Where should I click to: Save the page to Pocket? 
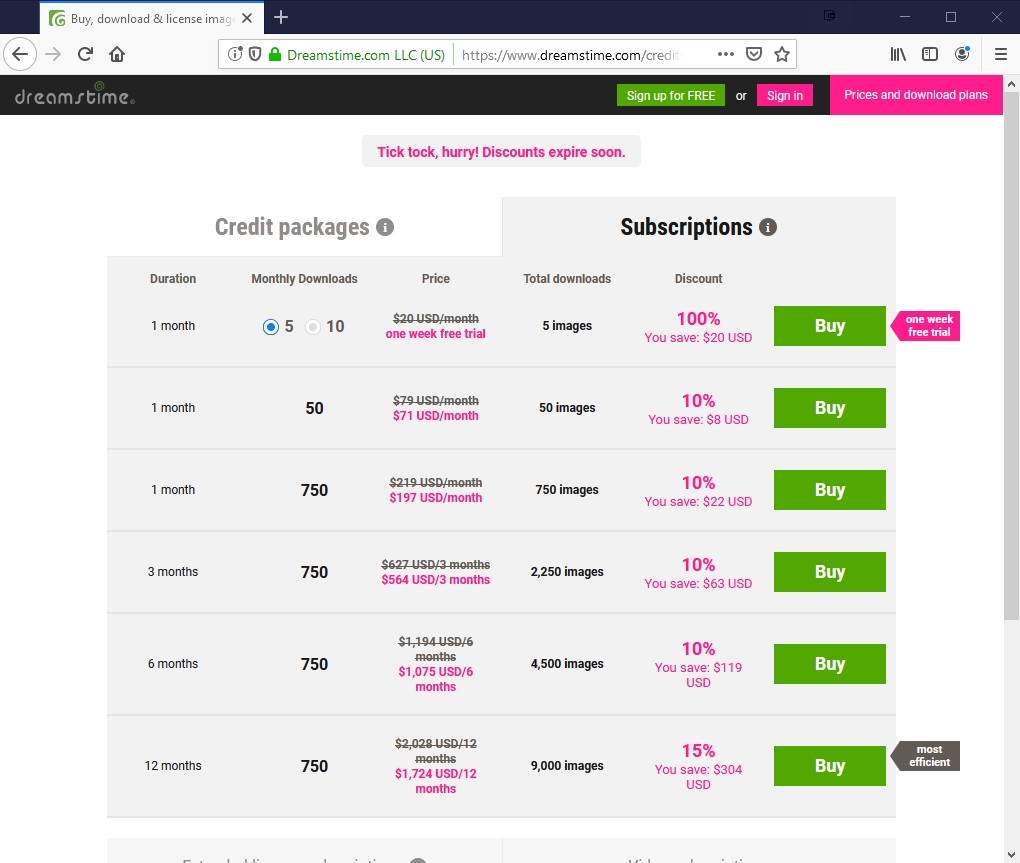(x=754, y=54)
